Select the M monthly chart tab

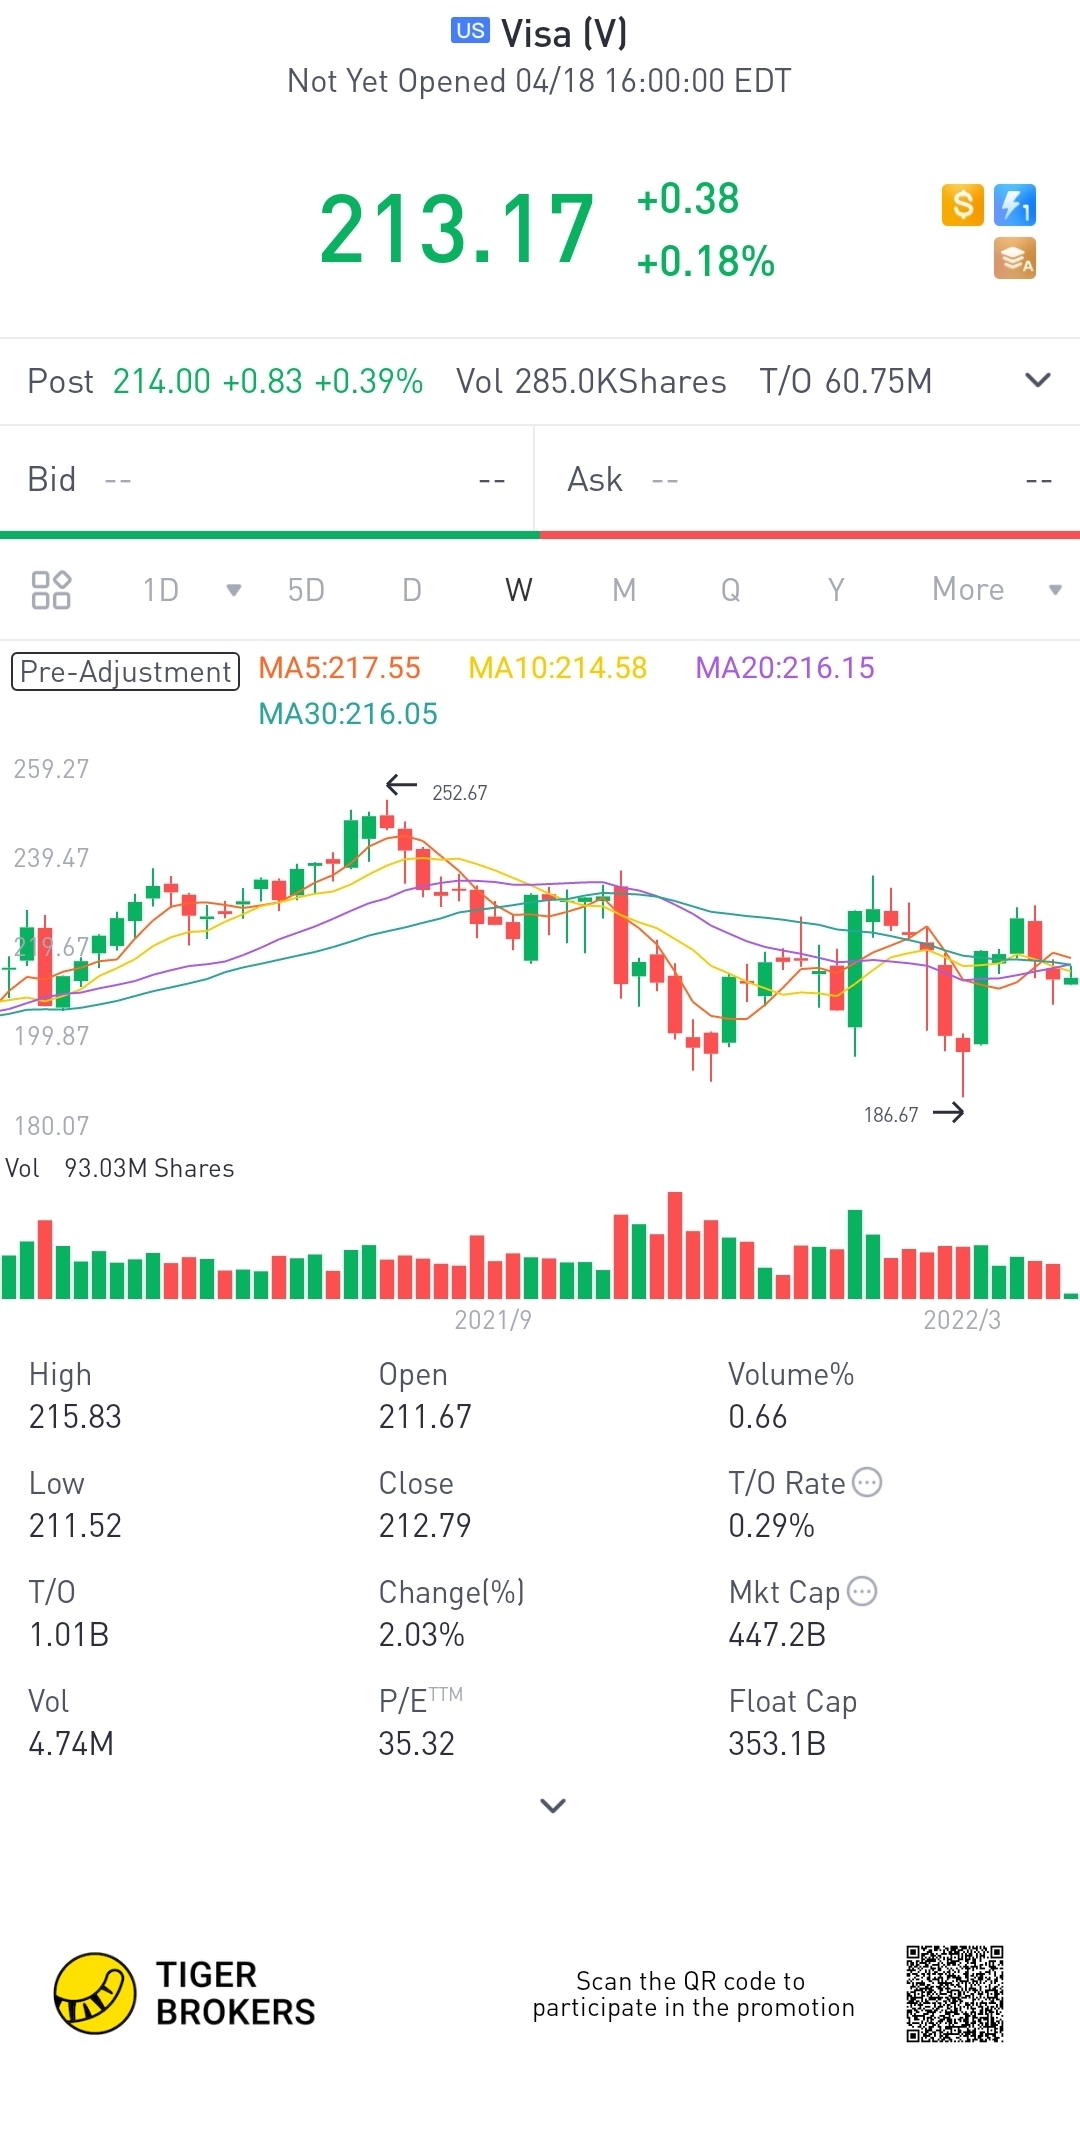[624, 590]
